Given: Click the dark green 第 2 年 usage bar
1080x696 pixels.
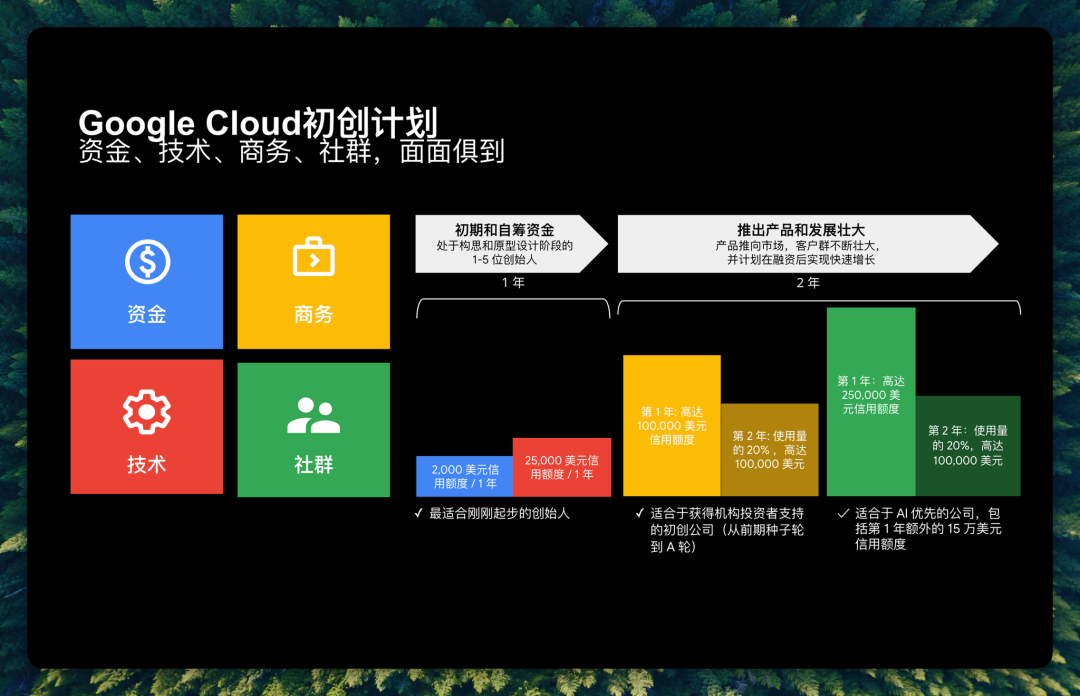Looking at the screenshot, I should [x=968, y=446].
